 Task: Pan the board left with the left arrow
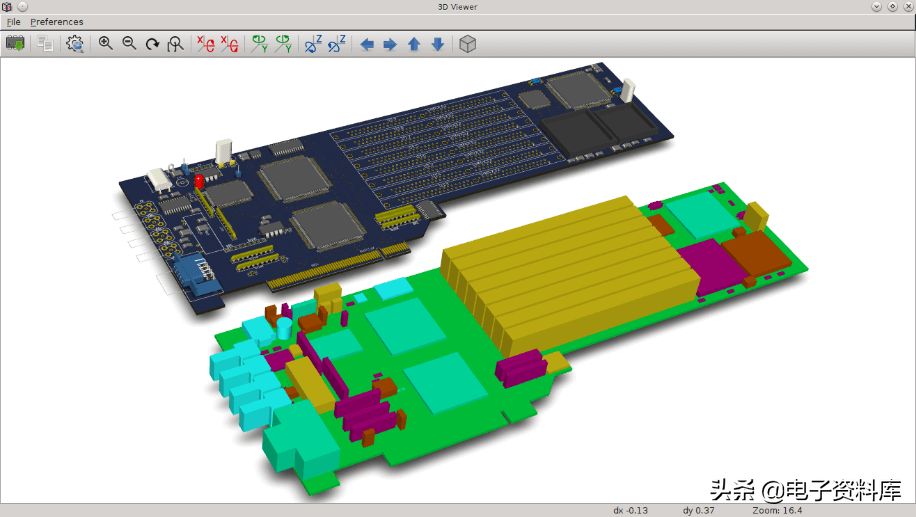point(367,44)
